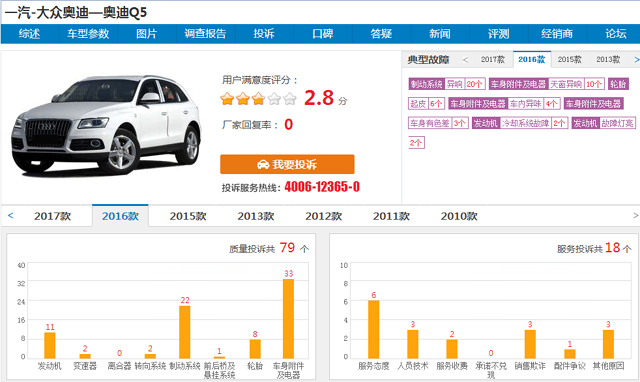Open the 口碑 tab

(x=323, y=34)
